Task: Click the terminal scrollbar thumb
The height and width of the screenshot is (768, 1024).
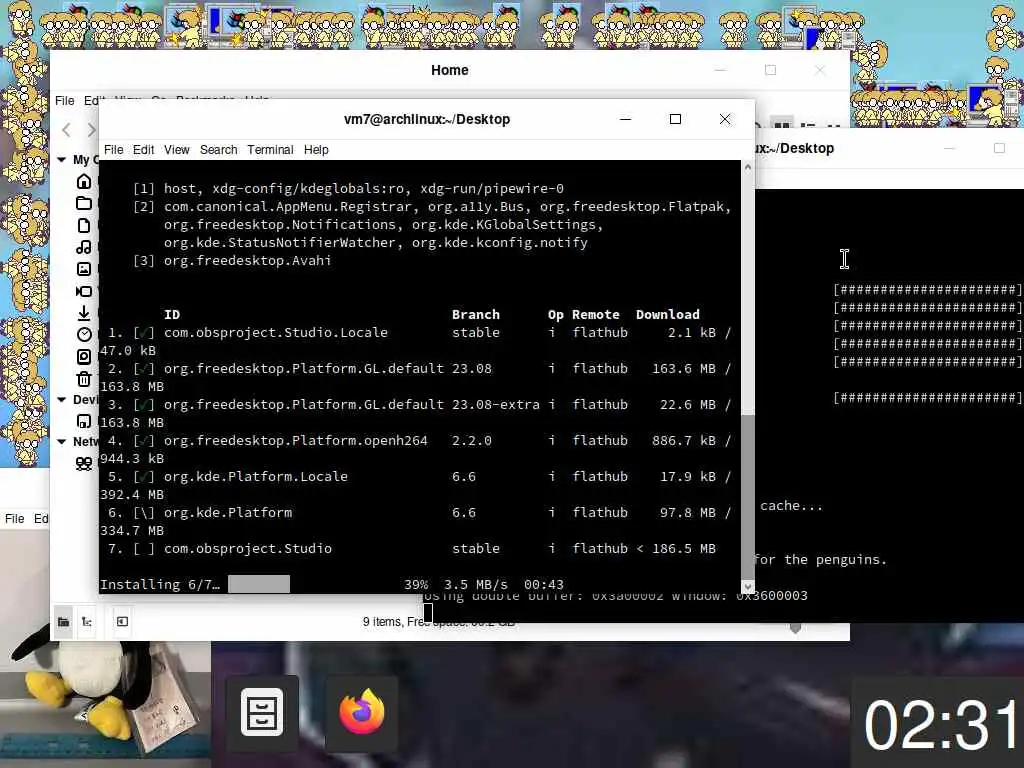Action: [x=748, y=496]
